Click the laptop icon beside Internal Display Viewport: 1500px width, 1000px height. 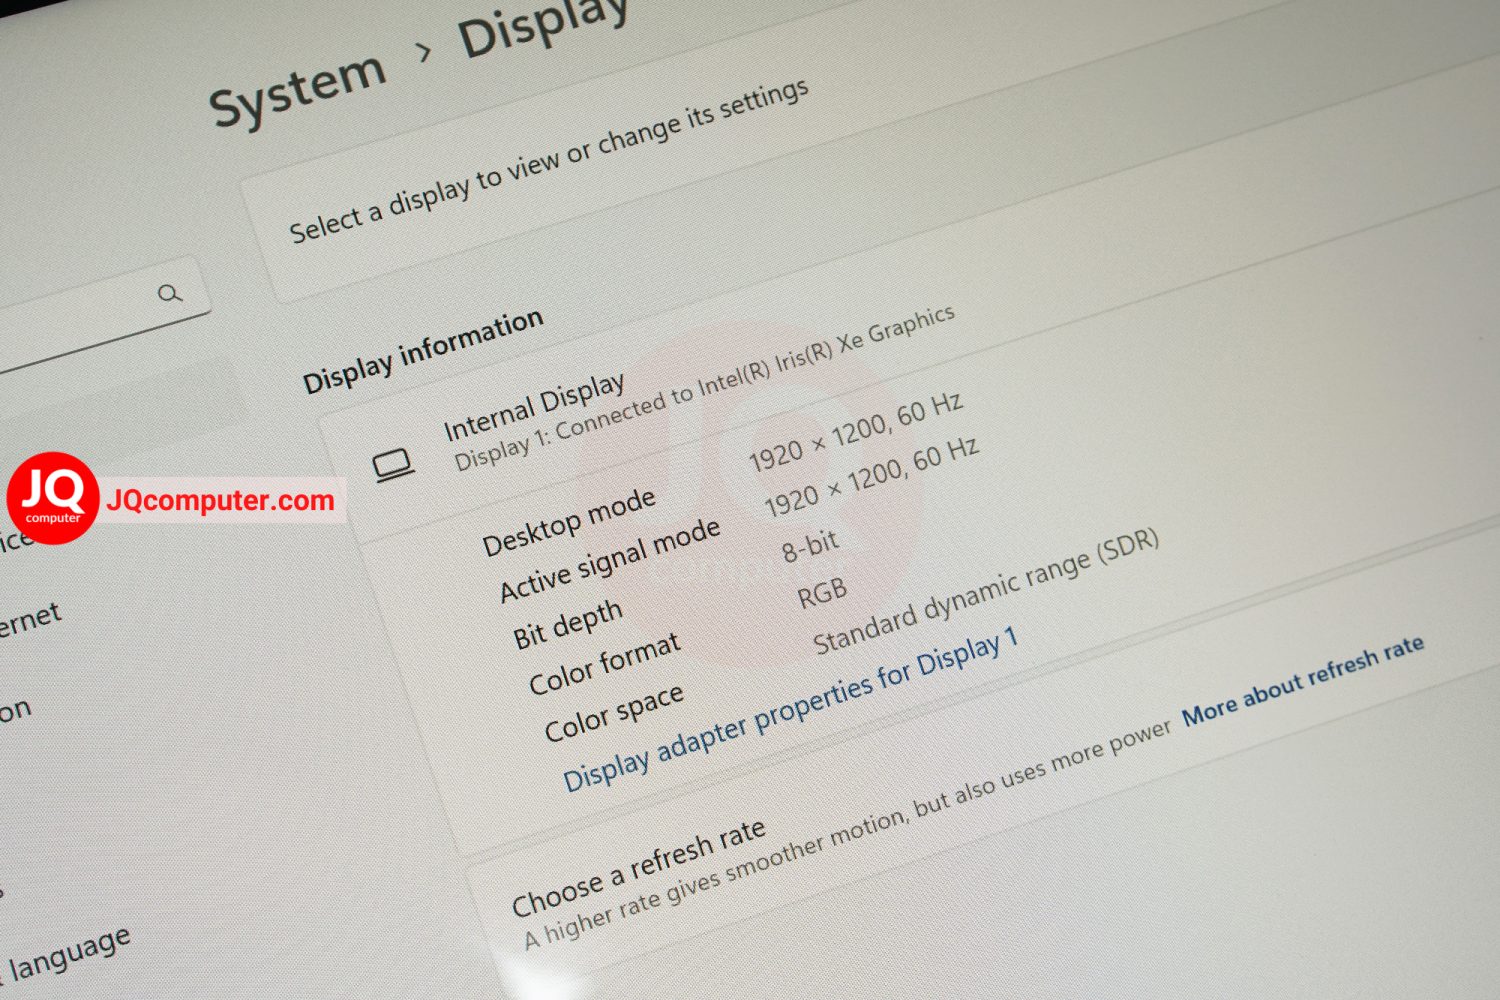[x=394, y=466]
